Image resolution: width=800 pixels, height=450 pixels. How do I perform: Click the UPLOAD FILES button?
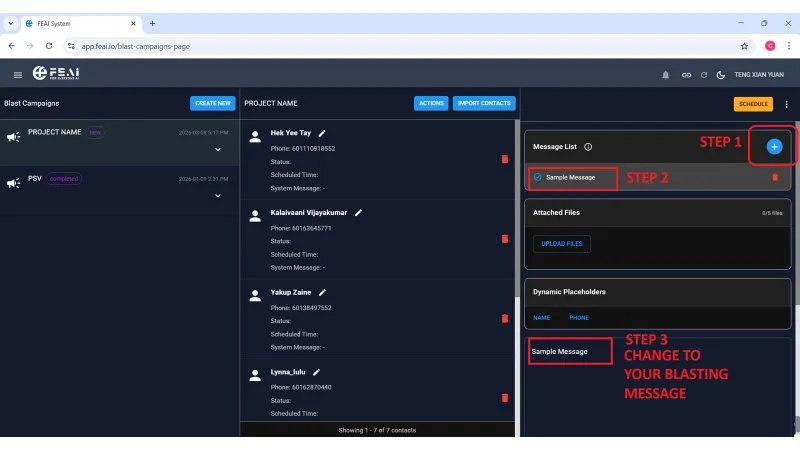tap(562, 244)
